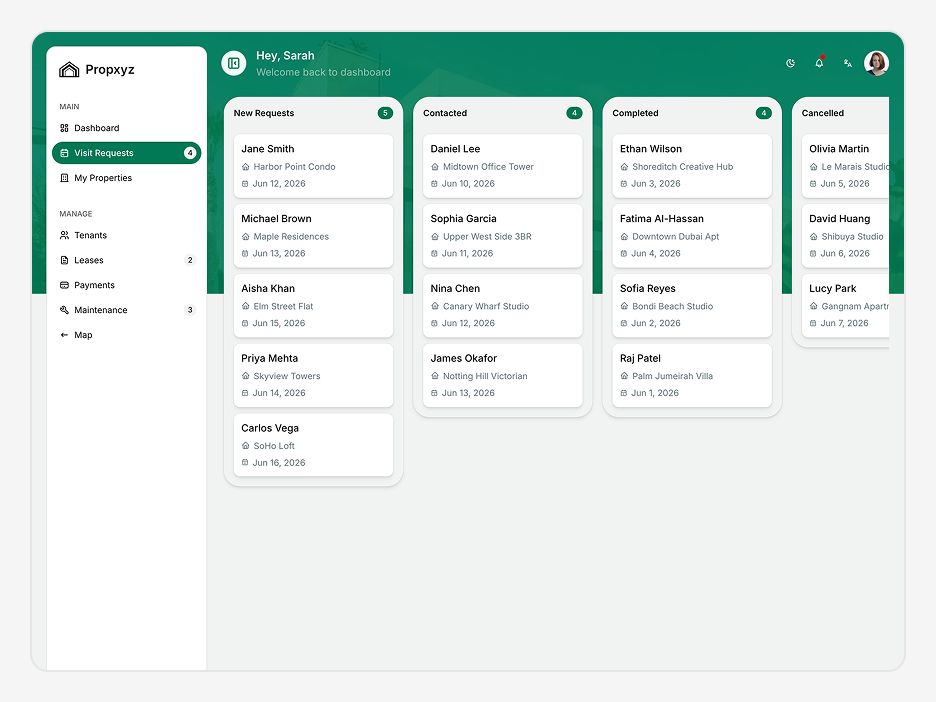Open Sofia Reyes completed card
Viewport: 936px width, 702px height.
tap(692, 306)
